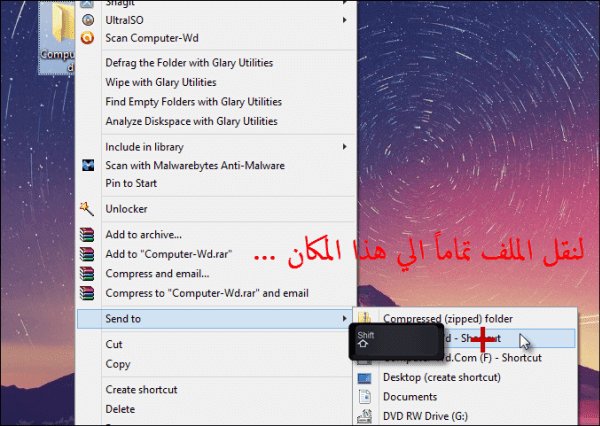This screenshot has width=600, height=426.
Task: Expand the Send to submenu arrow
Action: (x=345, y=318)
